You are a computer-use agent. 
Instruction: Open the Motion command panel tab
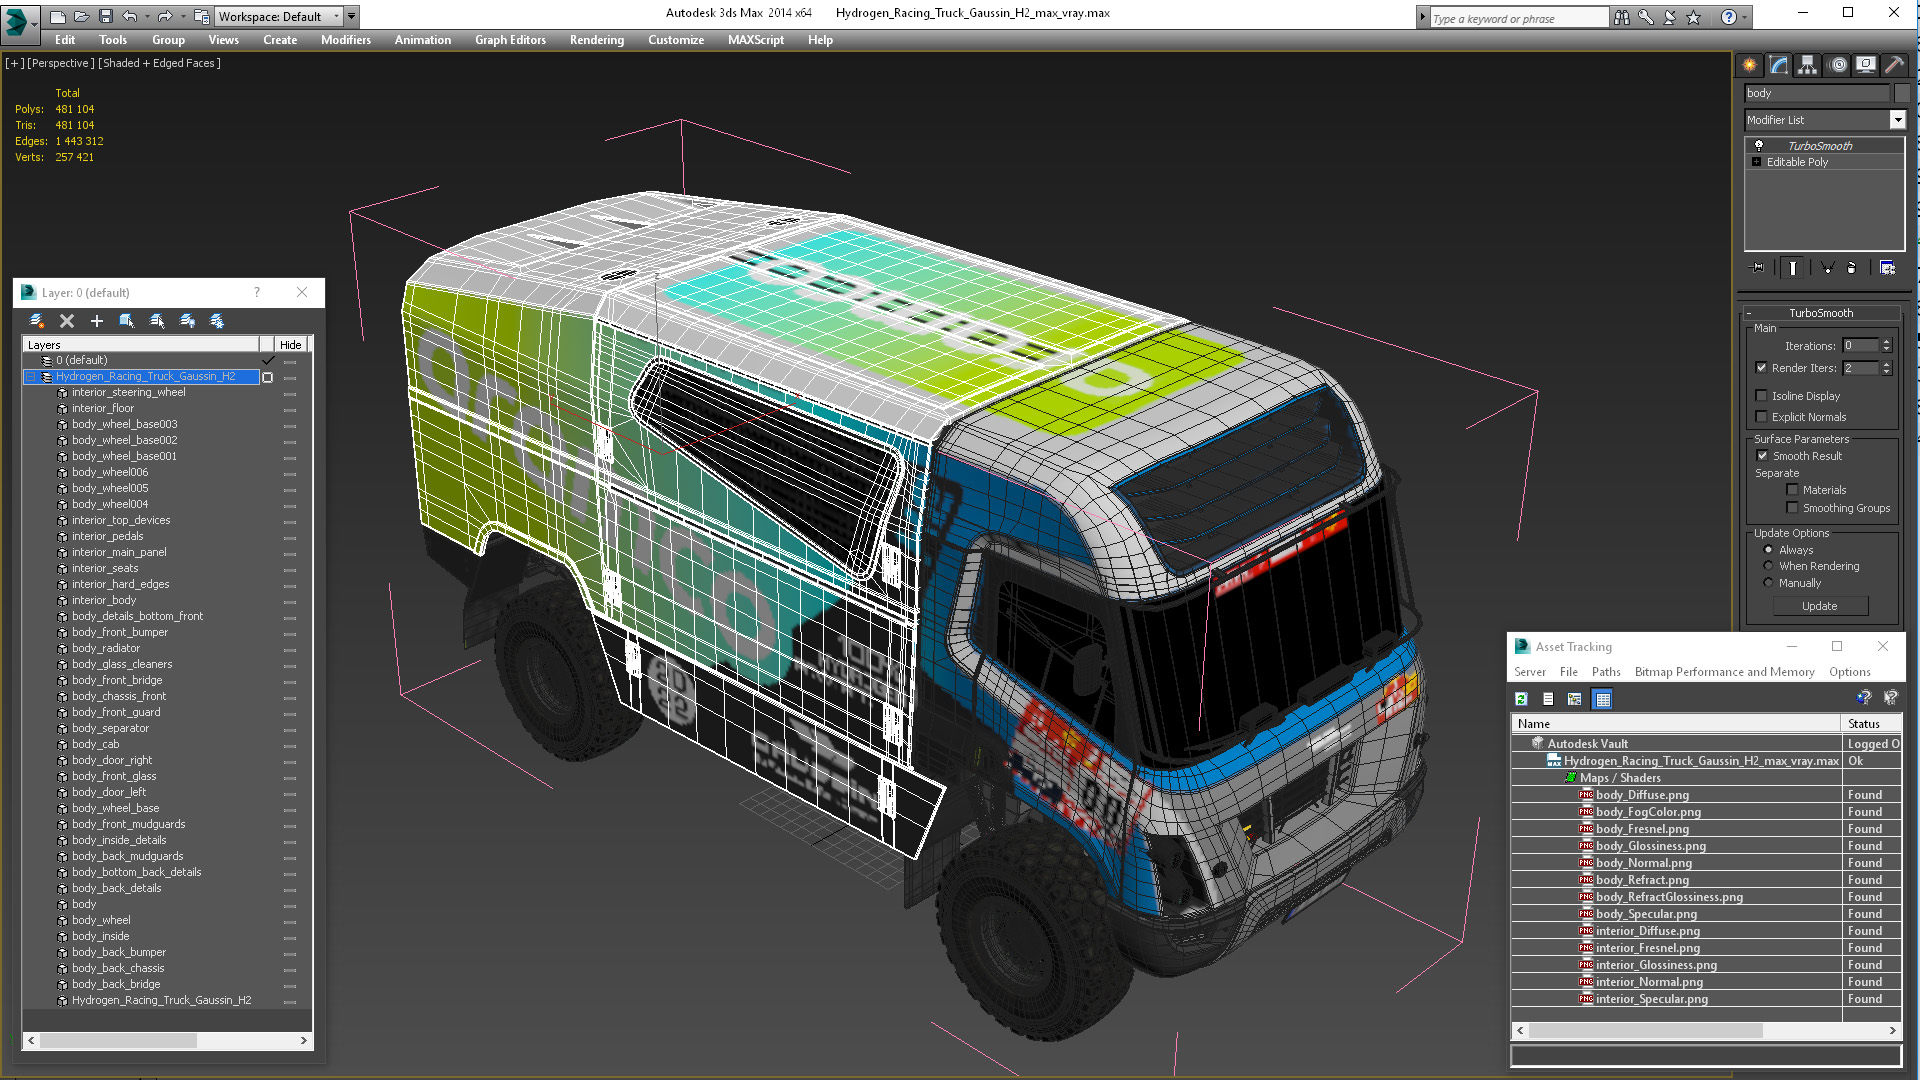click(1837, 65)
